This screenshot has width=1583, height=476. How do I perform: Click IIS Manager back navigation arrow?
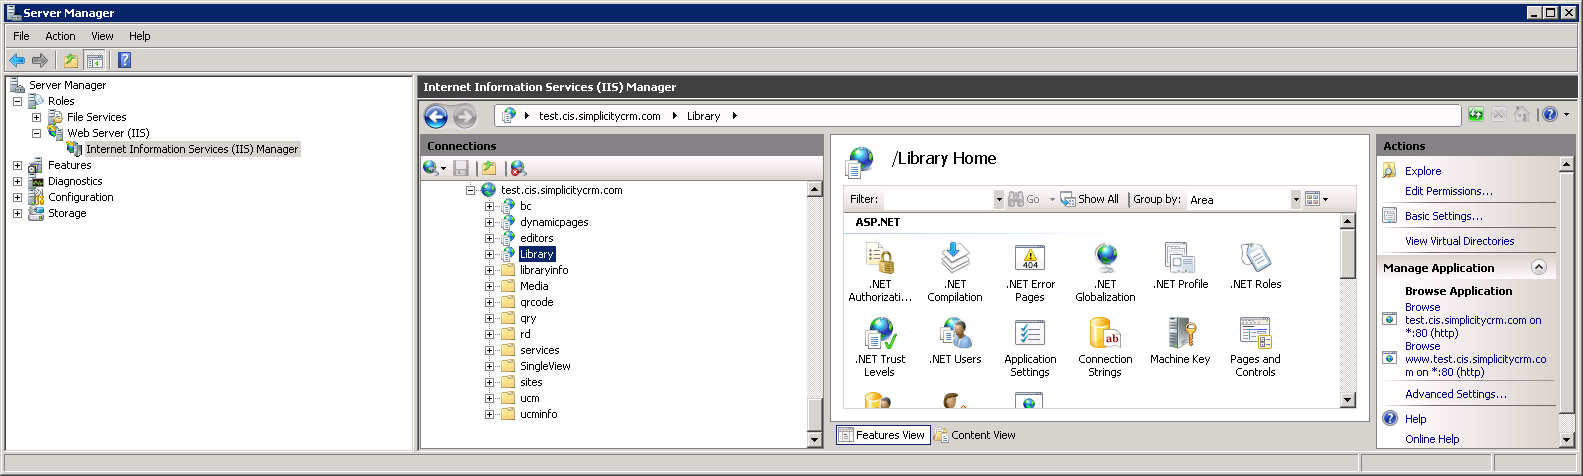[x=436, y=117]
